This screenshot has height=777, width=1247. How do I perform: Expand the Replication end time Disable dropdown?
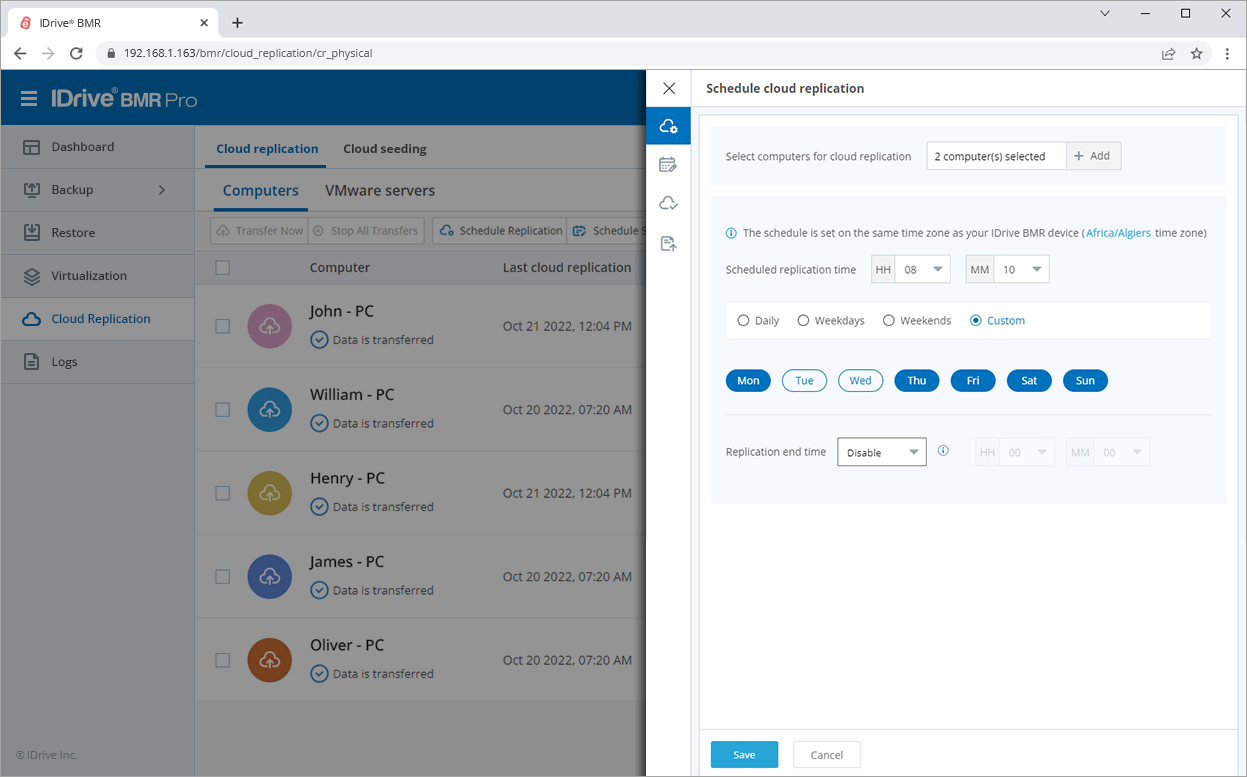pyautogui.click(x=881, y=452)
